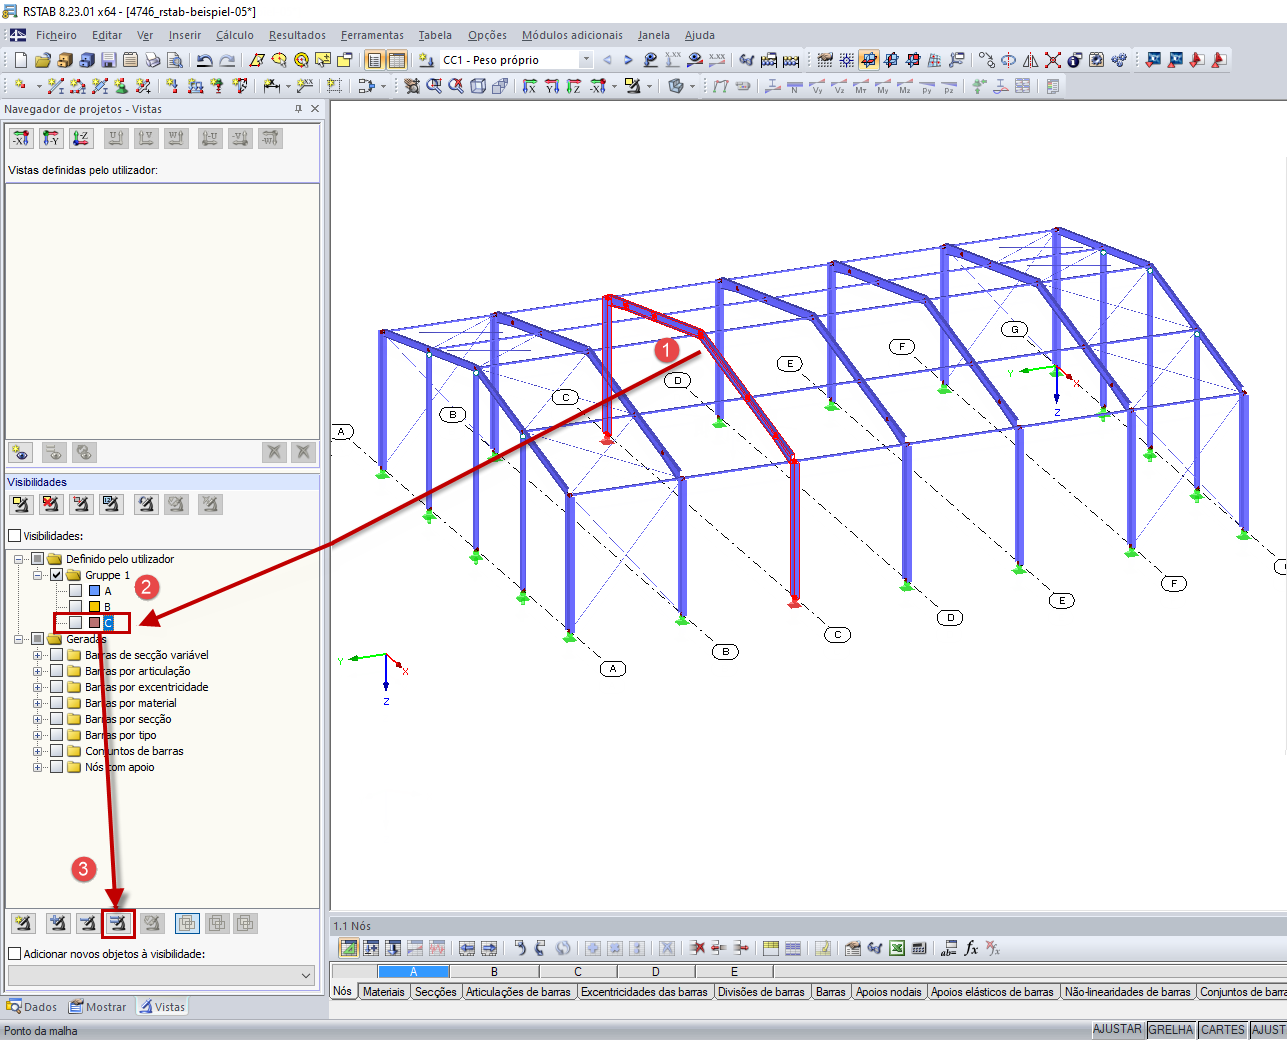The image size is (1287, 1040).
Task: Click the yellow color swatch of visibility B
Action: (x=95, y=607)
